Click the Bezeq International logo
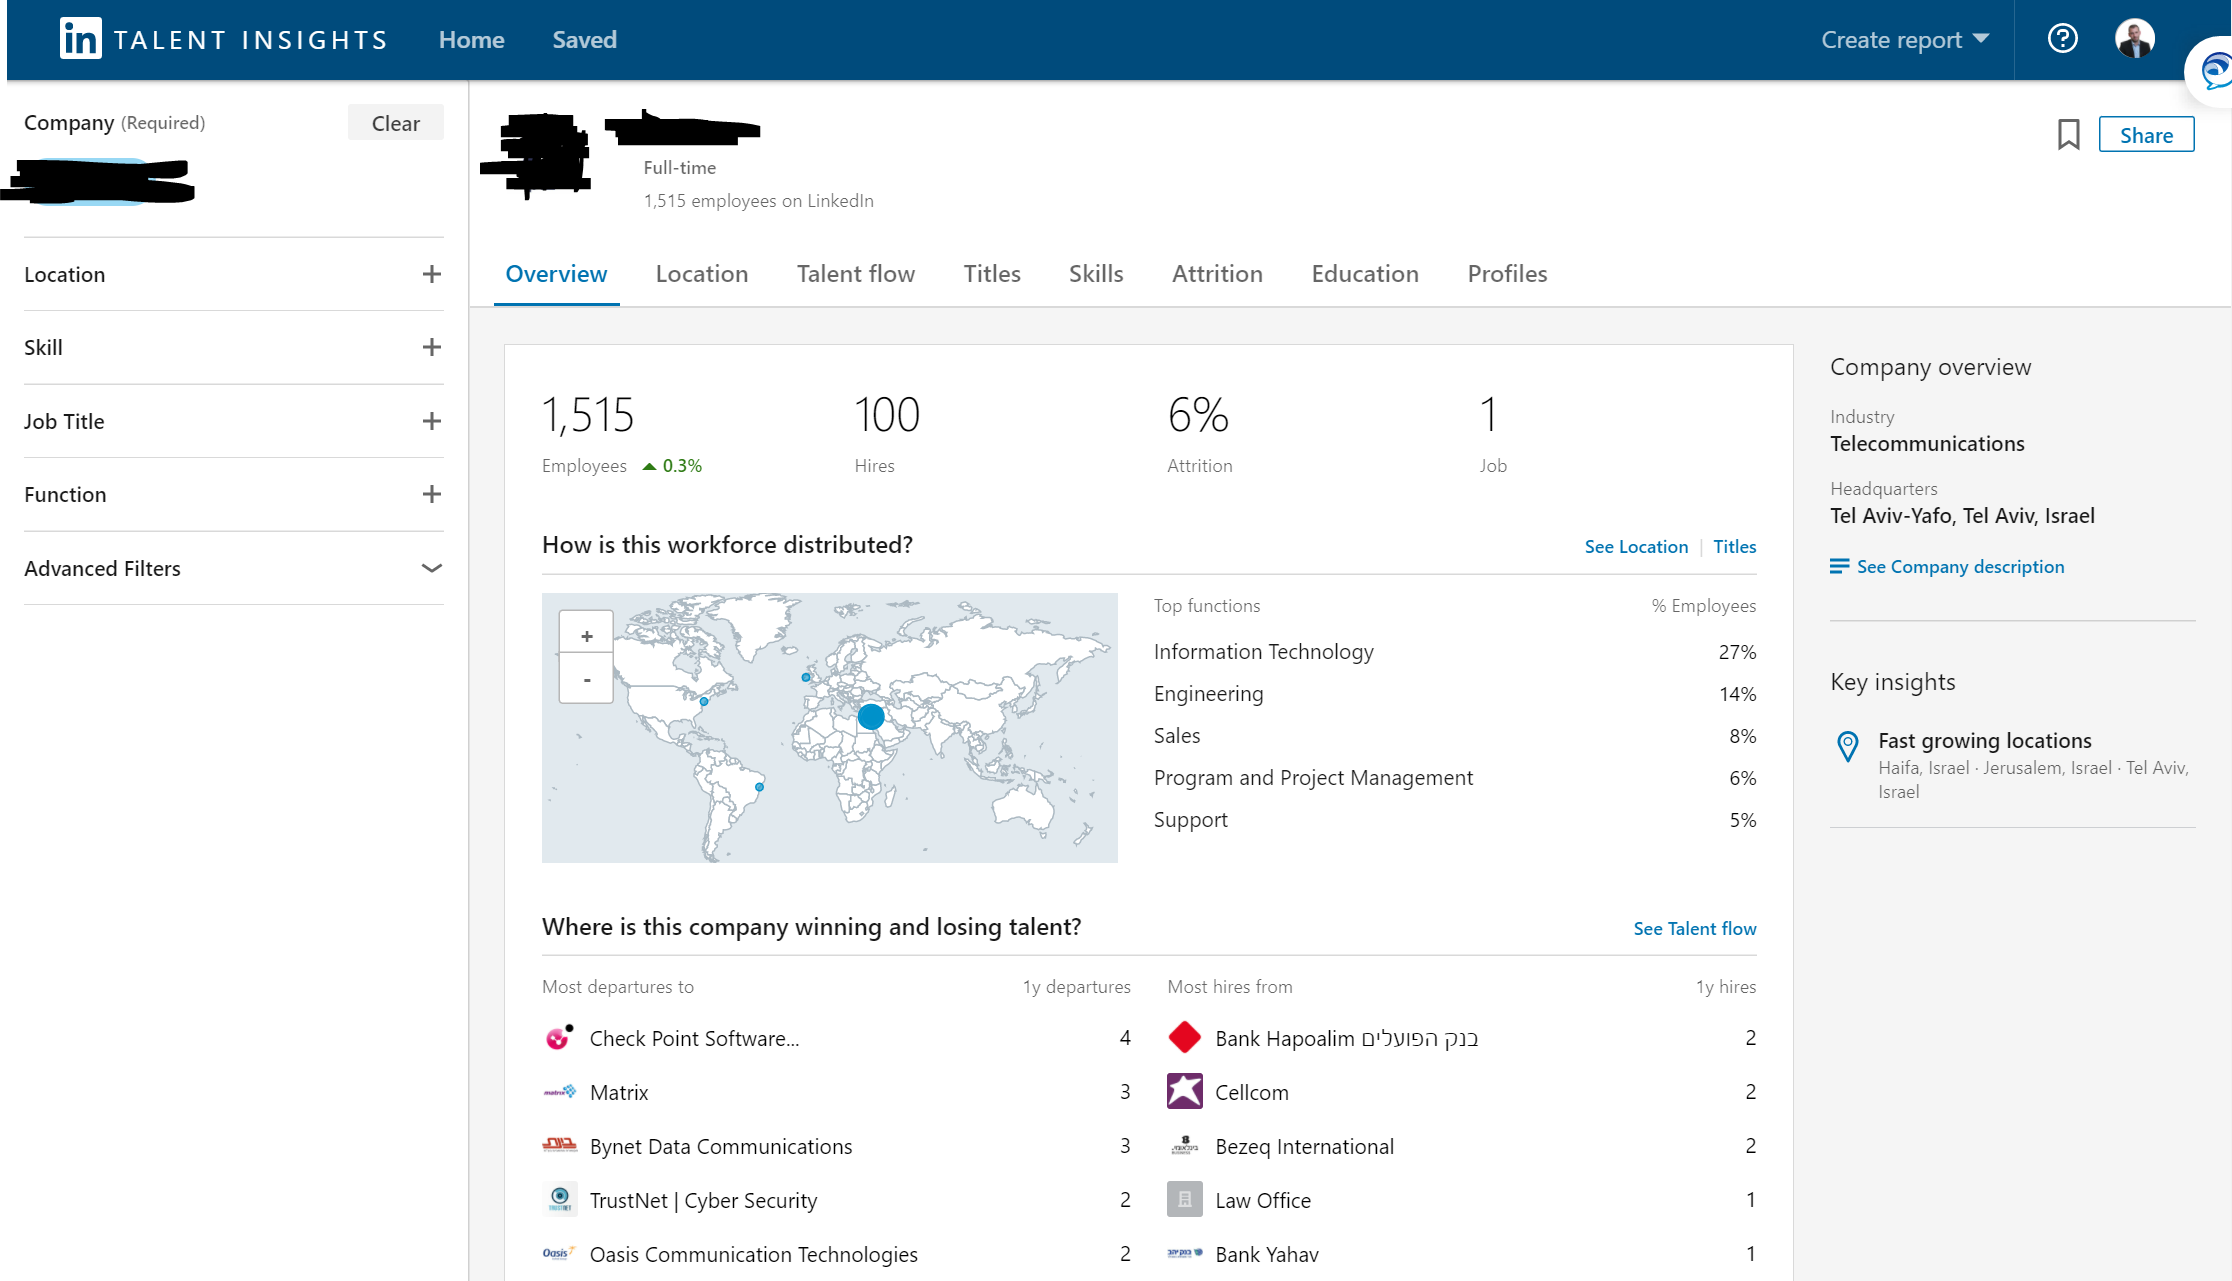Screen dimensions: 2232x1281 1184,1145
